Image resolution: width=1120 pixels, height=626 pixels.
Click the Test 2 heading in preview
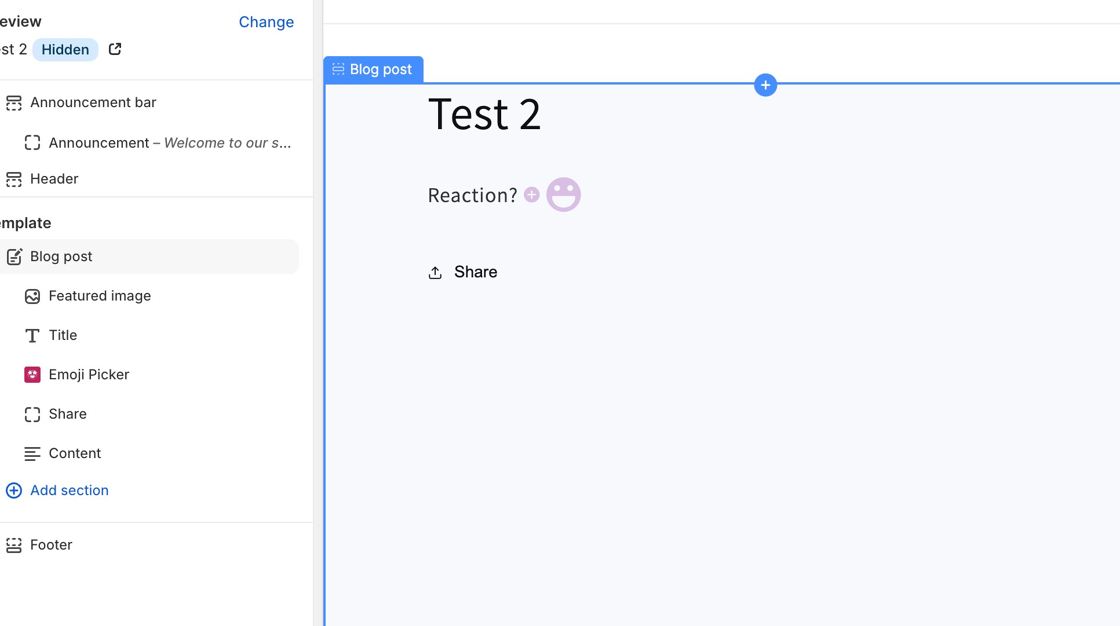pyautogui.click(x=484, y=114)
